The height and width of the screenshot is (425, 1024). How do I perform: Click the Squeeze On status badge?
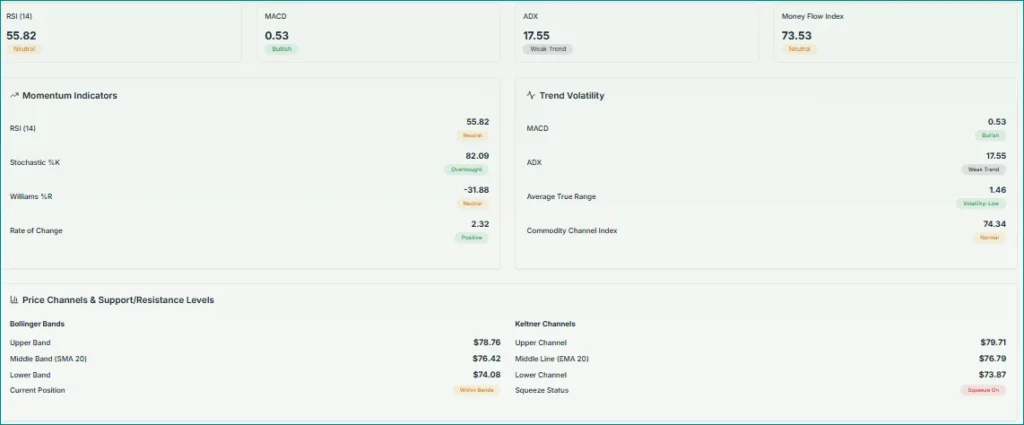click(982, 390)
